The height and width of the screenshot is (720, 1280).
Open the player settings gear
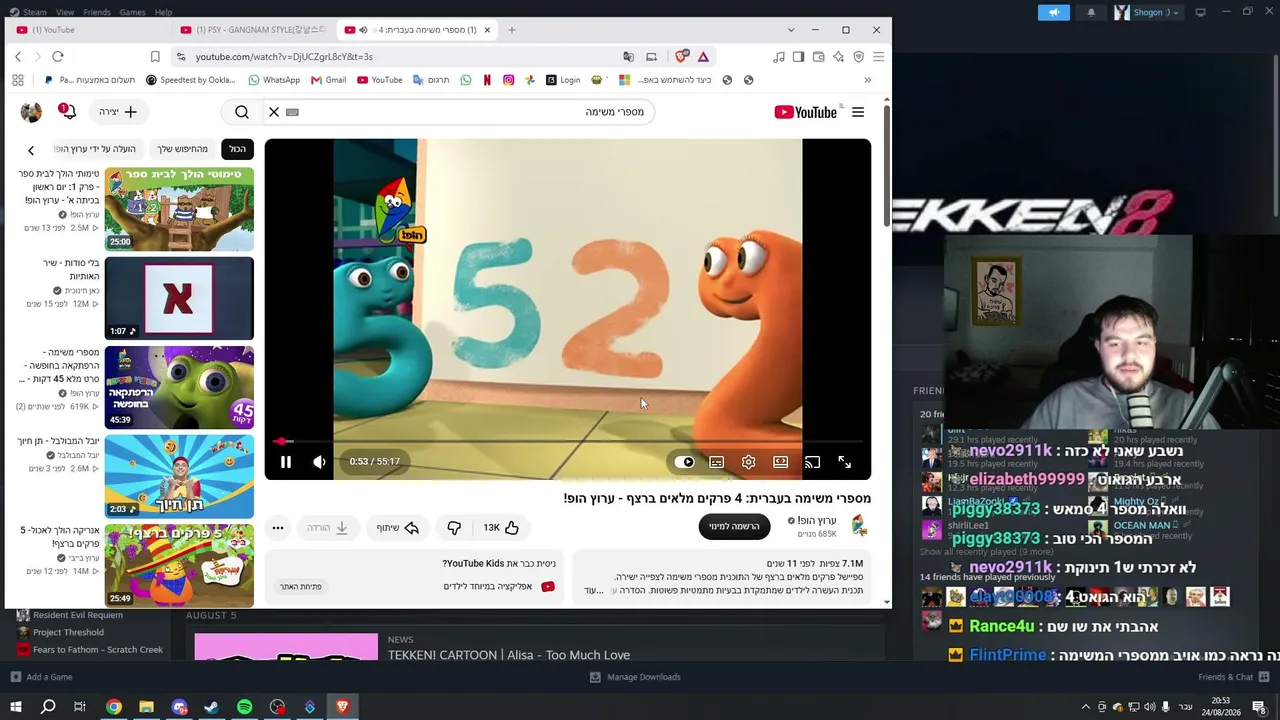click(x=748, y=462)
